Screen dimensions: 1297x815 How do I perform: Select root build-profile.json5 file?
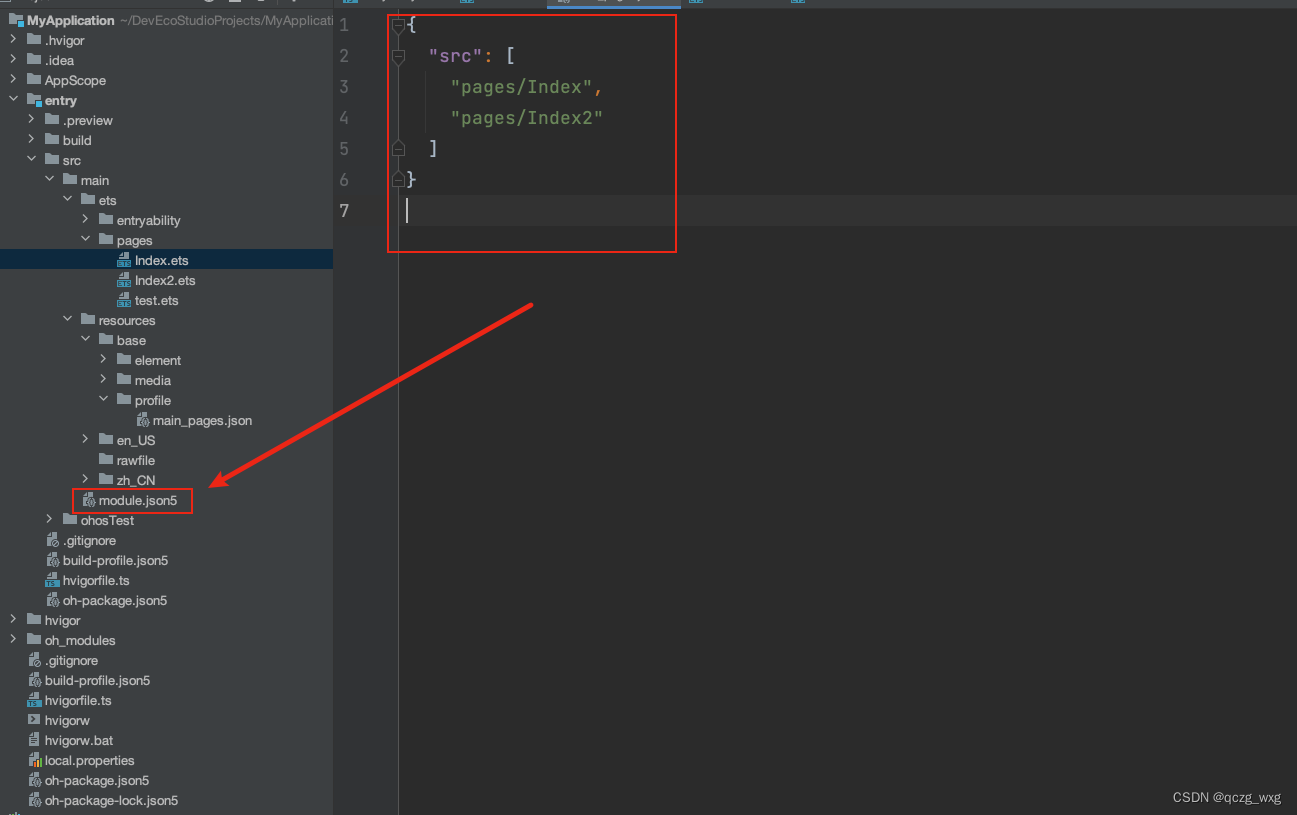97,680
